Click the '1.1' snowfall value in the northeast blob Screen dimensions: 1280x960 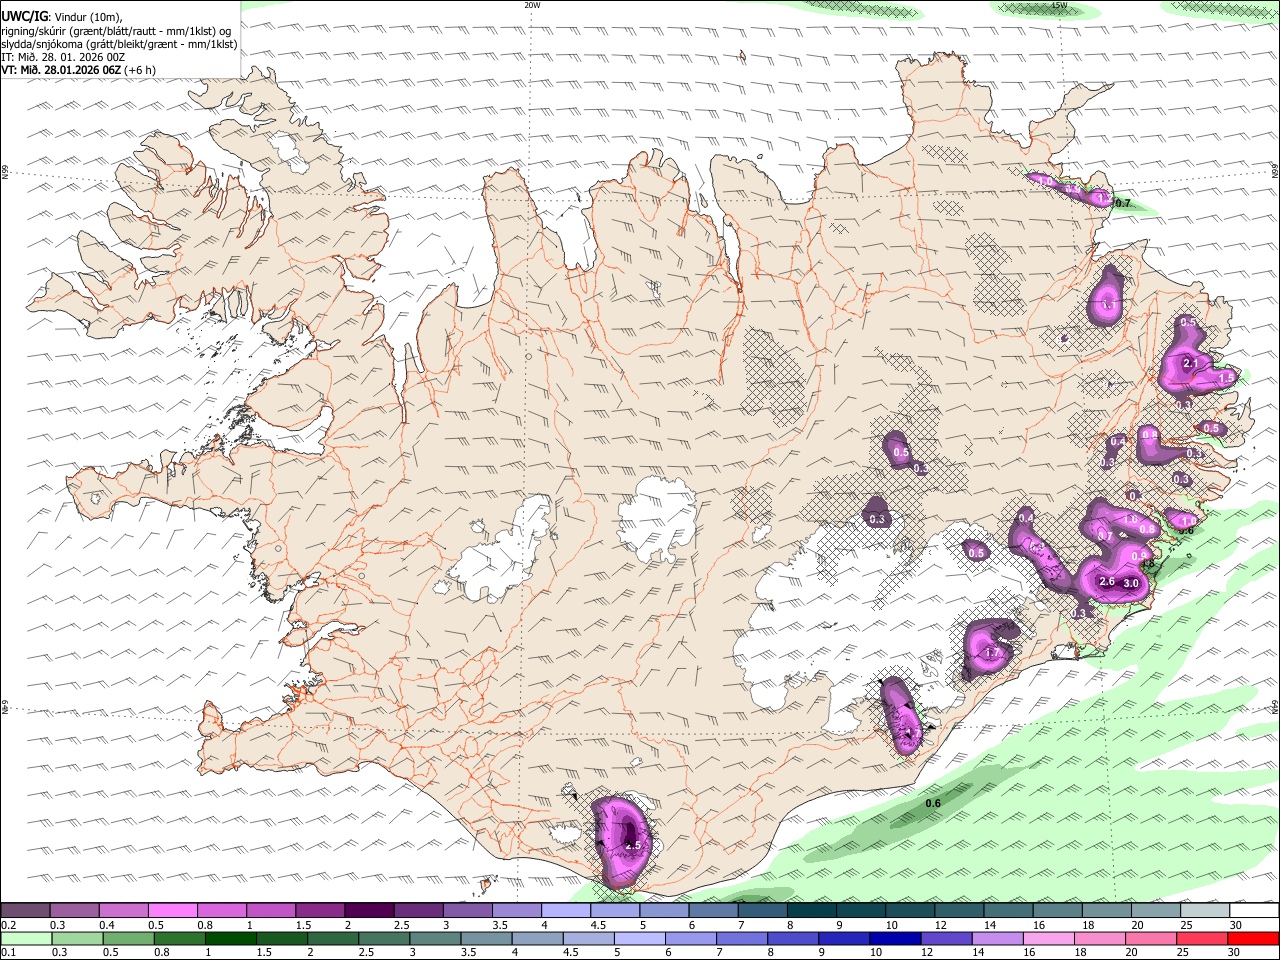[x=1108, y=305]
